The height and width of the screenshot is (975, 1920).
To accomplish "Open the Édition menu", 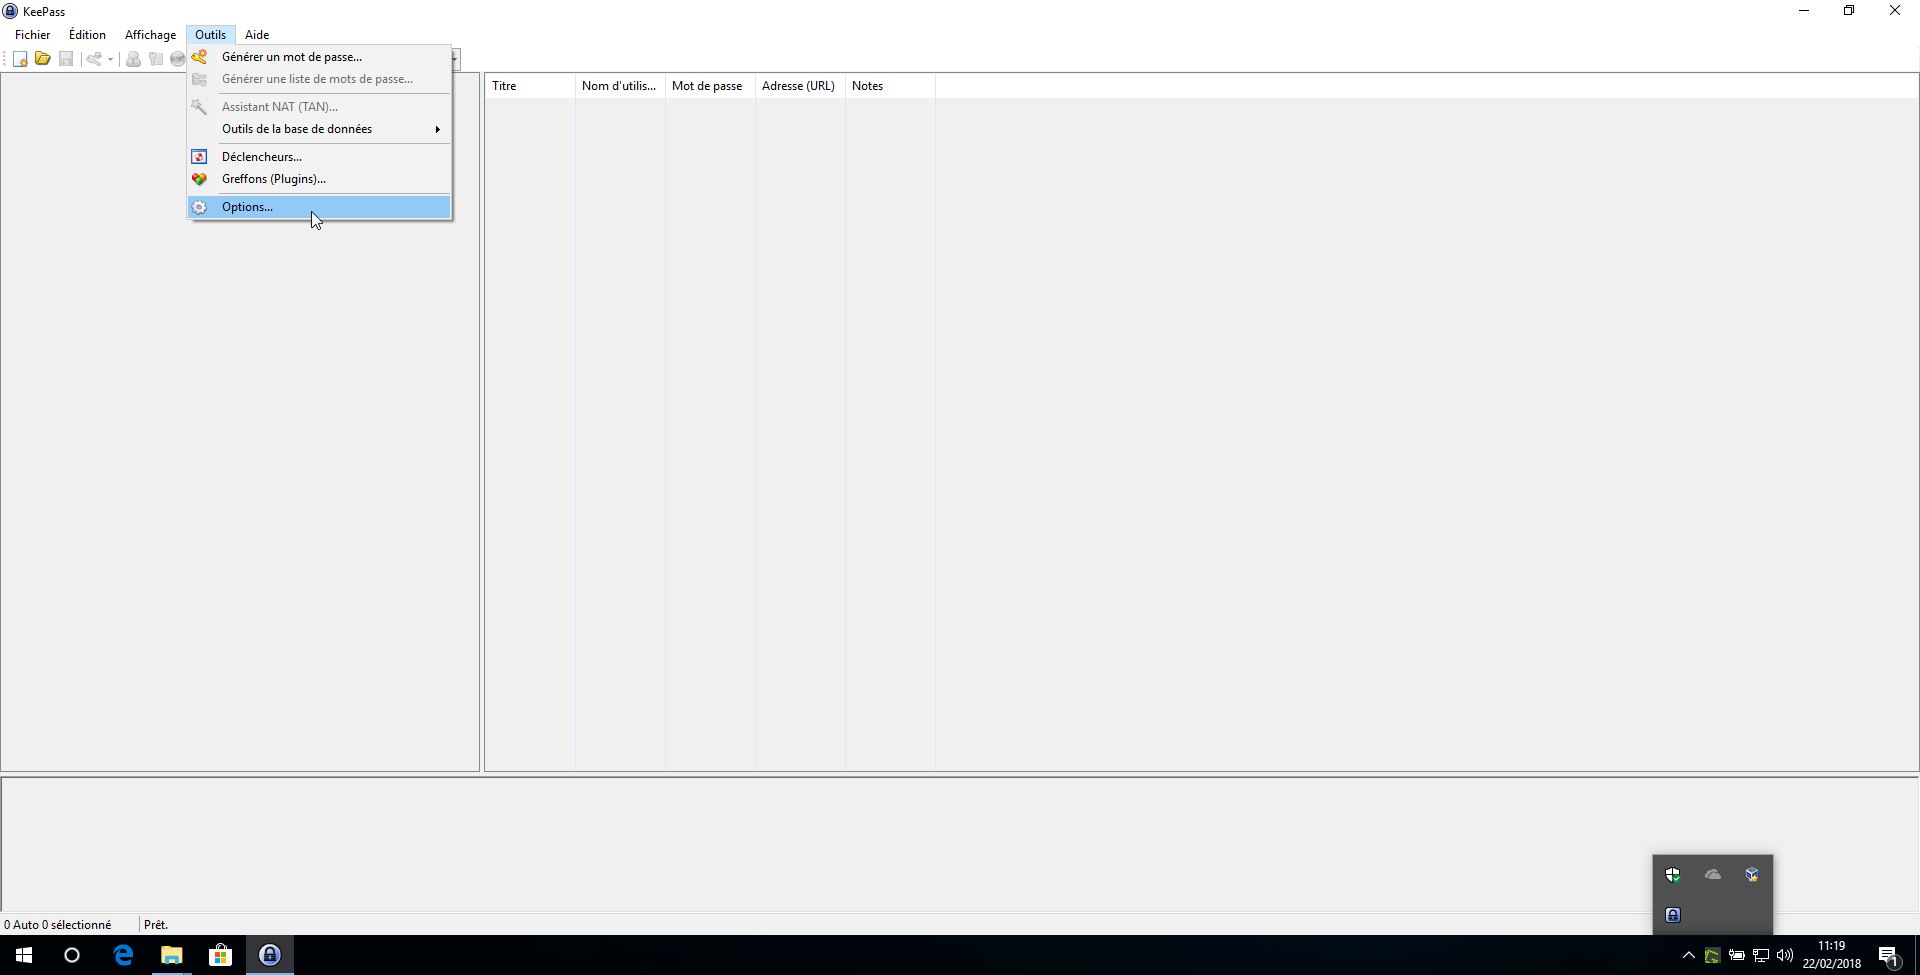I will pos(87,35).
